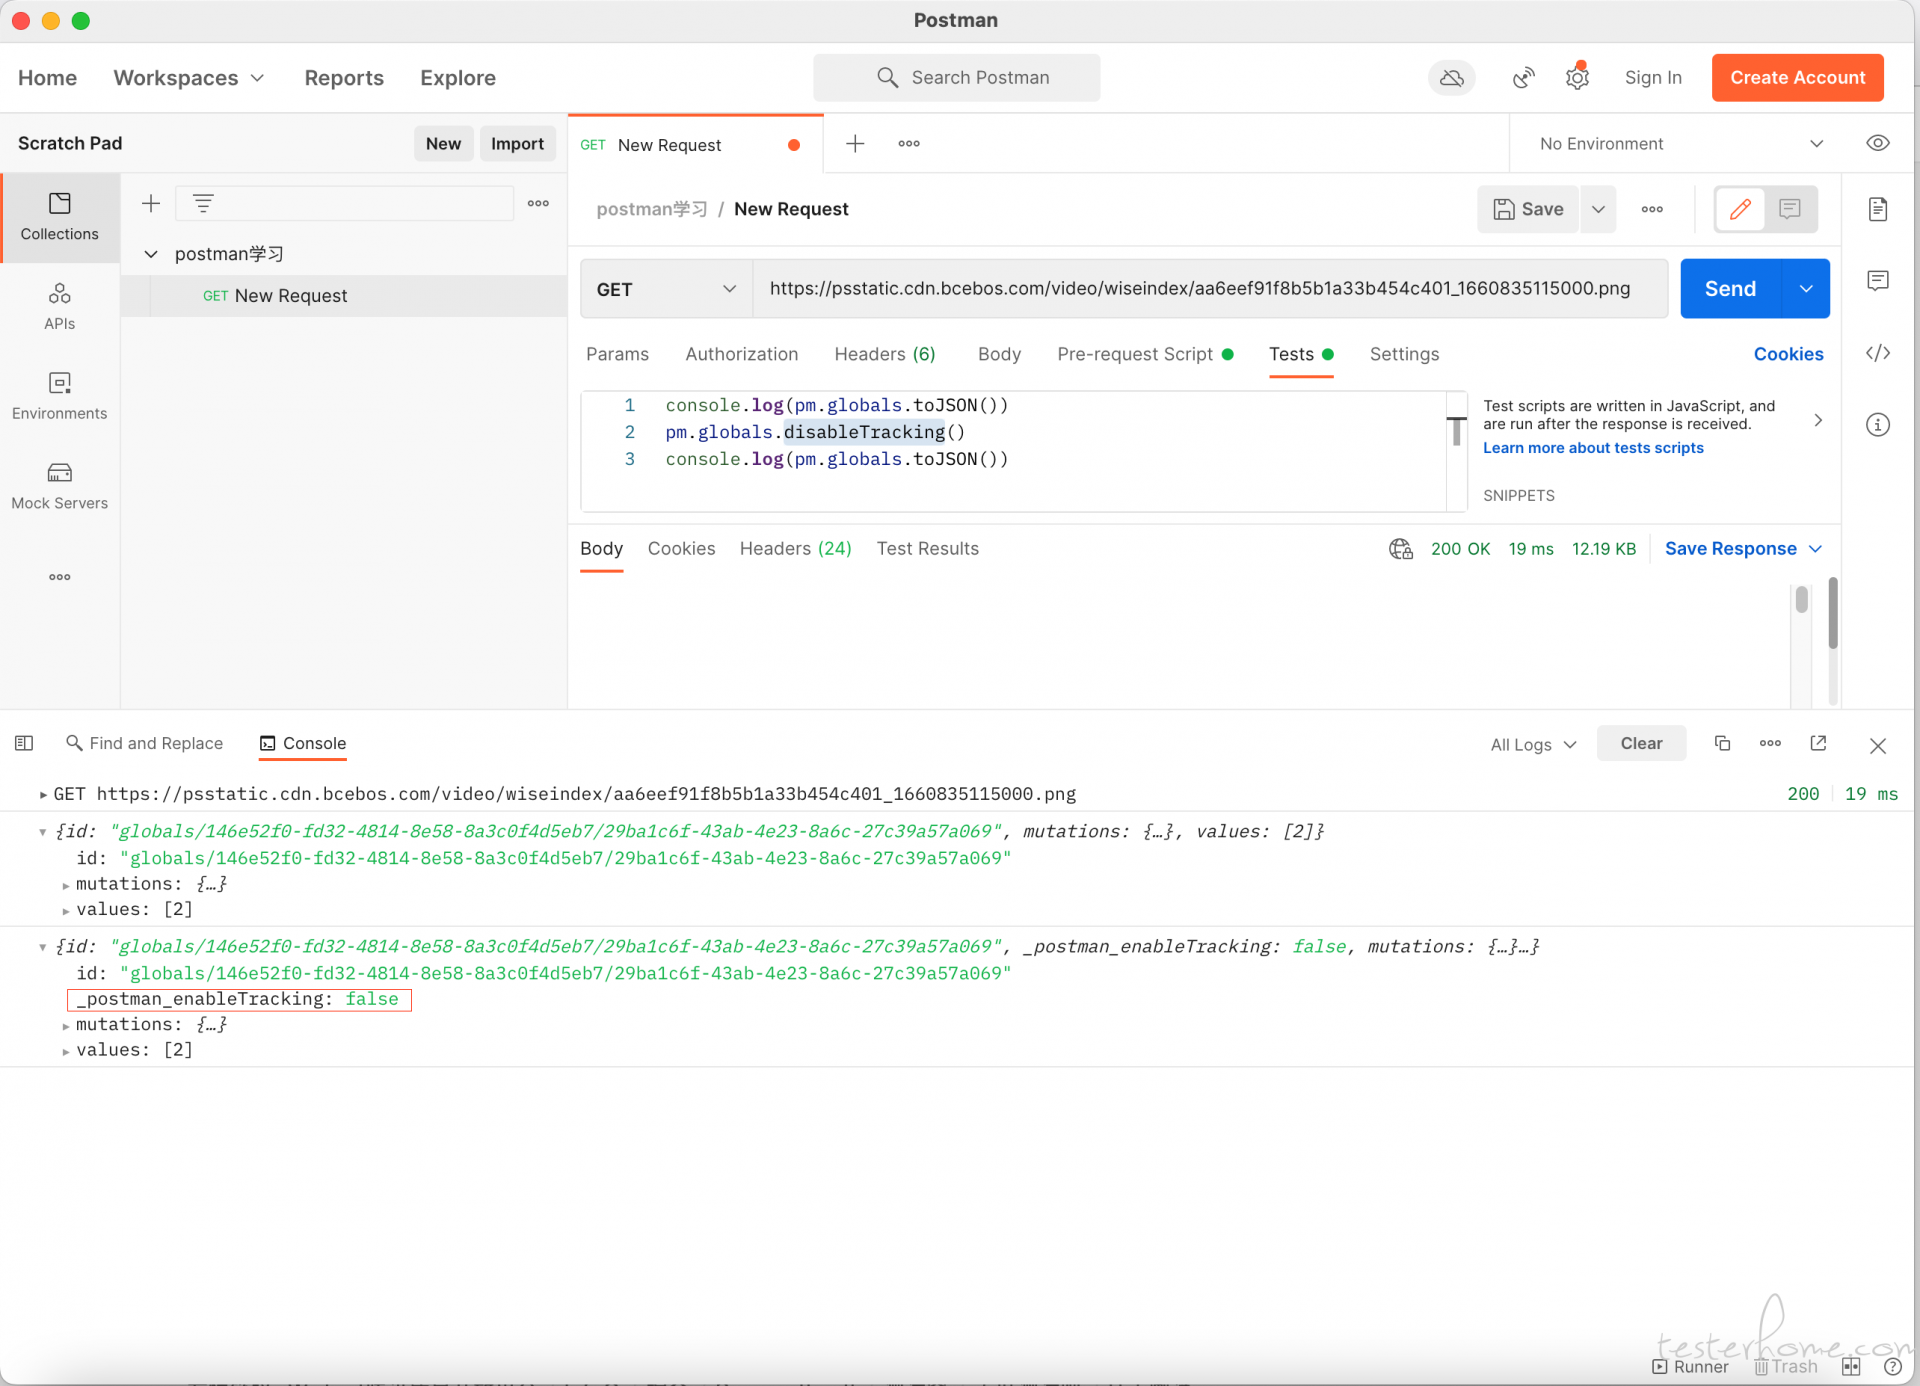Open comments icon in right sidebar
This screenshot has height=1386, width=1920.
[1878, 281]
